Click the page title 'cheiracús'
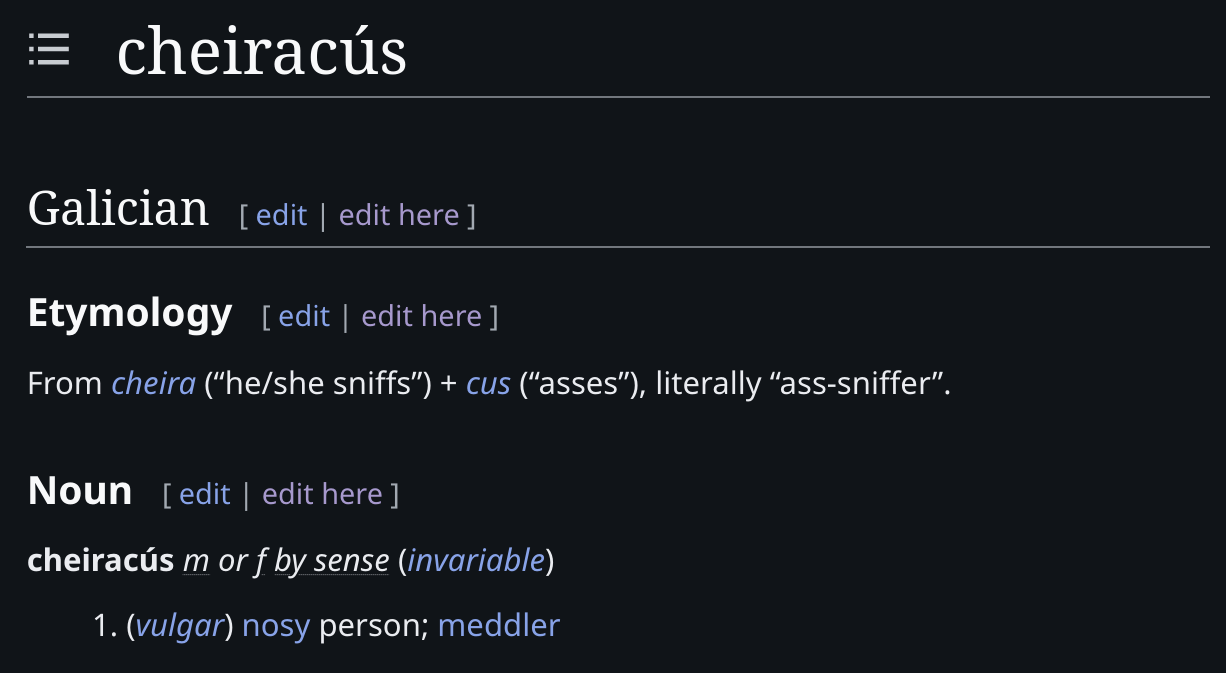Viewport: 1226px width, 673px height. 262,52
